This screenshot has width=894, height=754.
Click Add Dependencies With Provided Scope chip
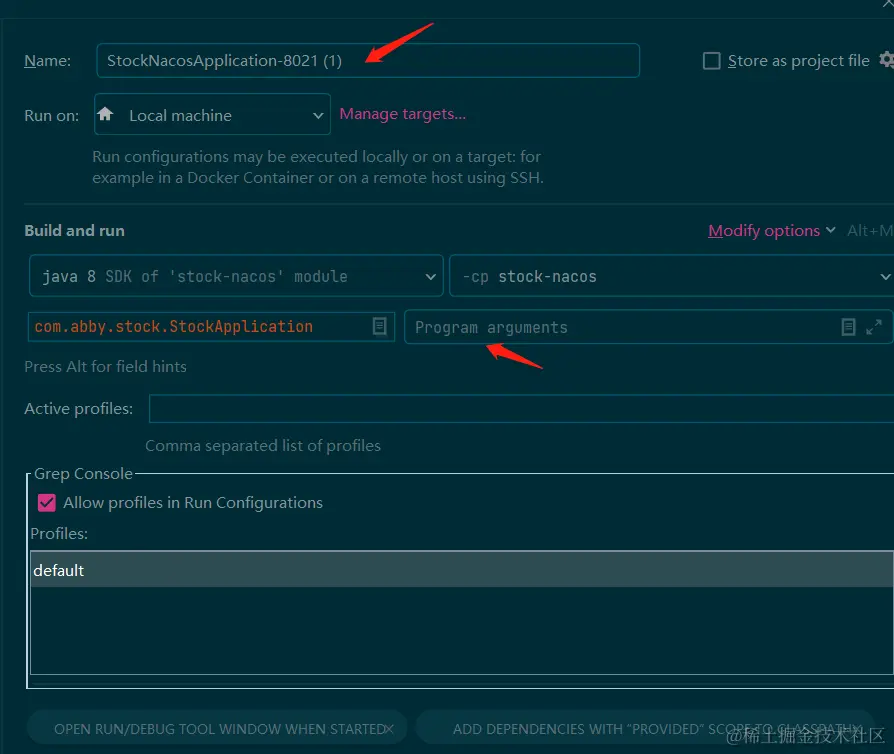click(x=645, y=727)
